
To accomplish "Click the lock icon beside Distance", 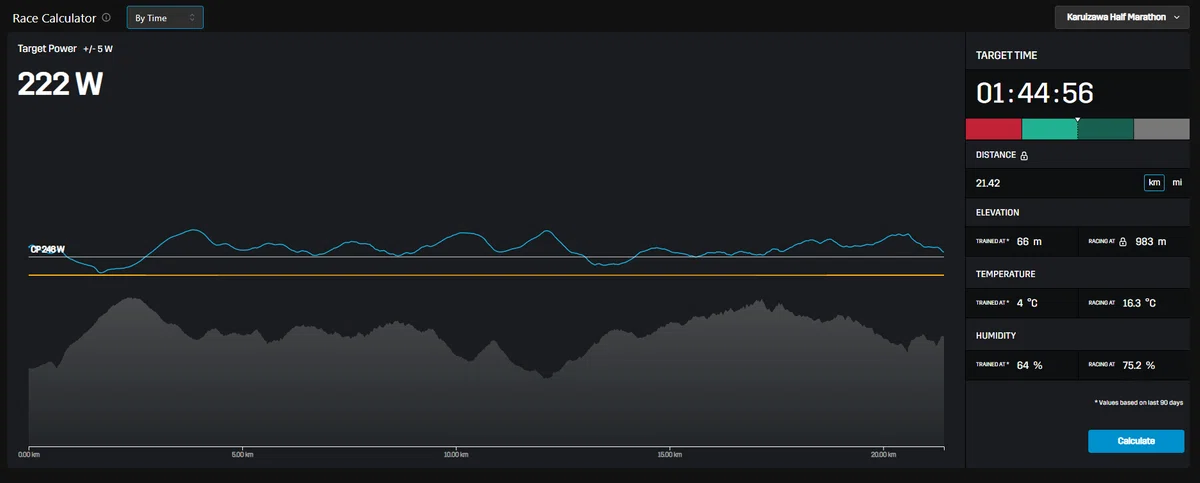I will pos(1024,156).
